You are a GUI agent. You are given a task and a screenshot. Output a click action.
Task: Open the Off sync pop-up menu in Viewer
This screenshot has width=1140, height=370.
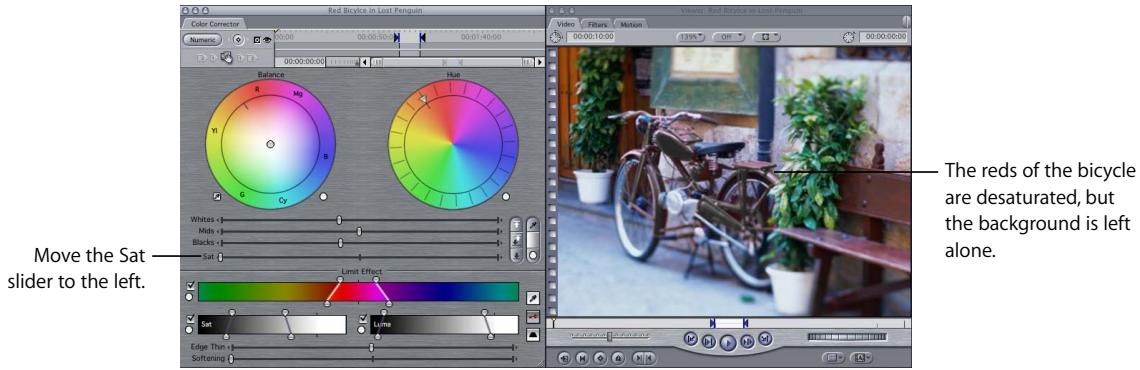pyautogui.click(x=728, y=36)
